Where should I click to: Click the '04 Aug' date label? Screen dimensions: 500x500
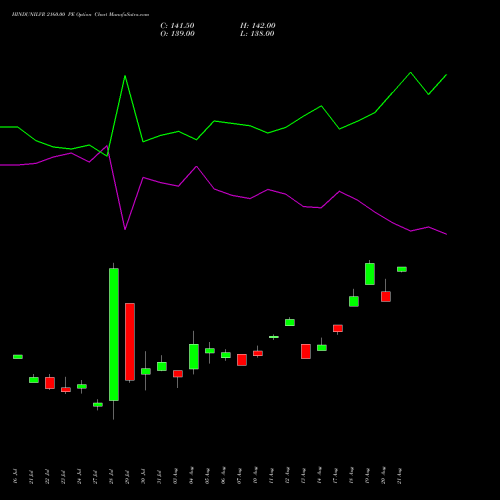[x=191, y=476]
